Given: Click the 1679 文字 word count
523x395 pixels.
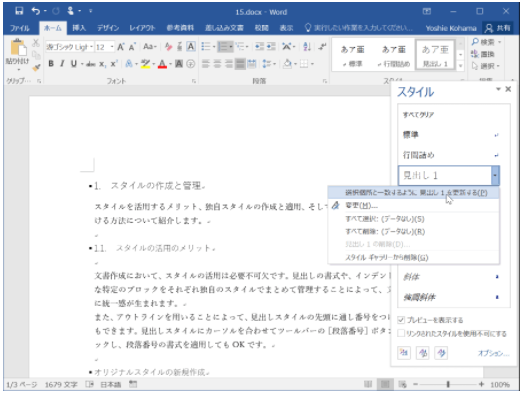Looking at the screenshot, I should point(61,385).
